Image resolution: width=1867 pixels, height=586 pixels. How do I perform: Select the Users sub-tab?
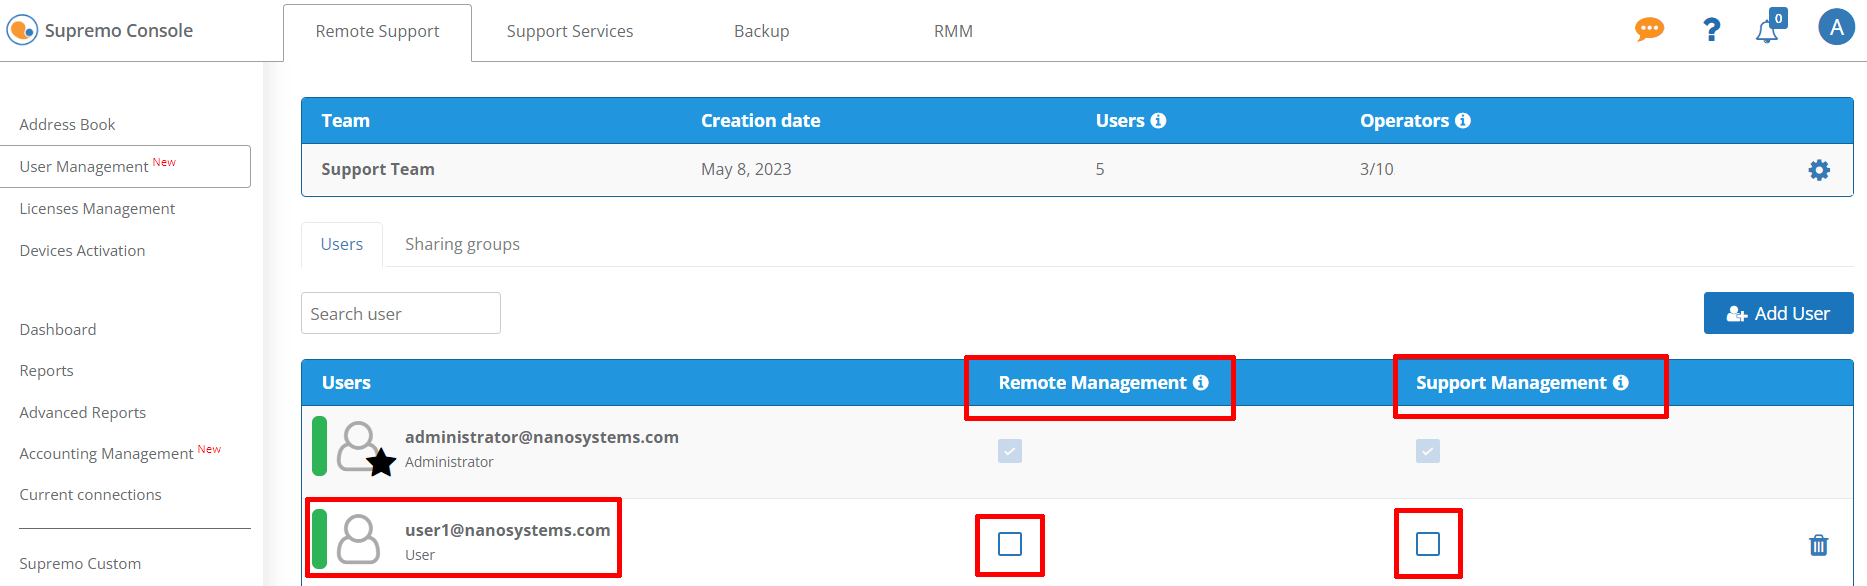[342, 244]
